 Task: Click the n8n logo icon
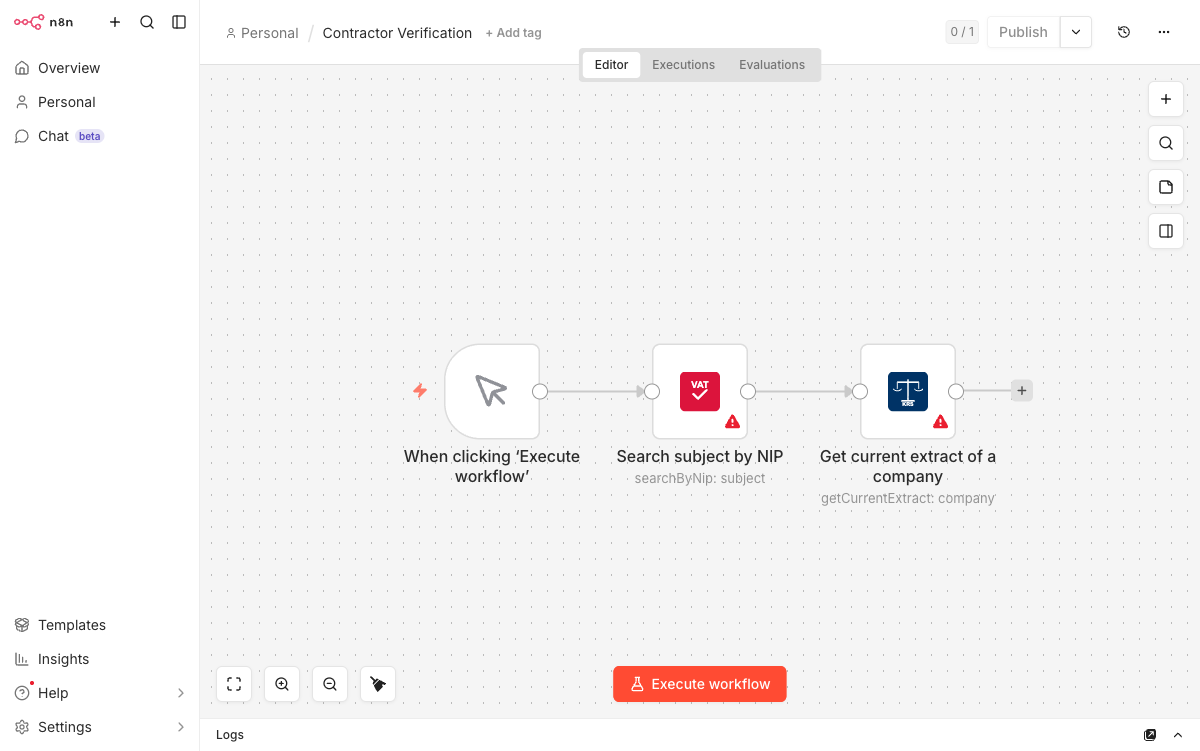tap(29, 22)
